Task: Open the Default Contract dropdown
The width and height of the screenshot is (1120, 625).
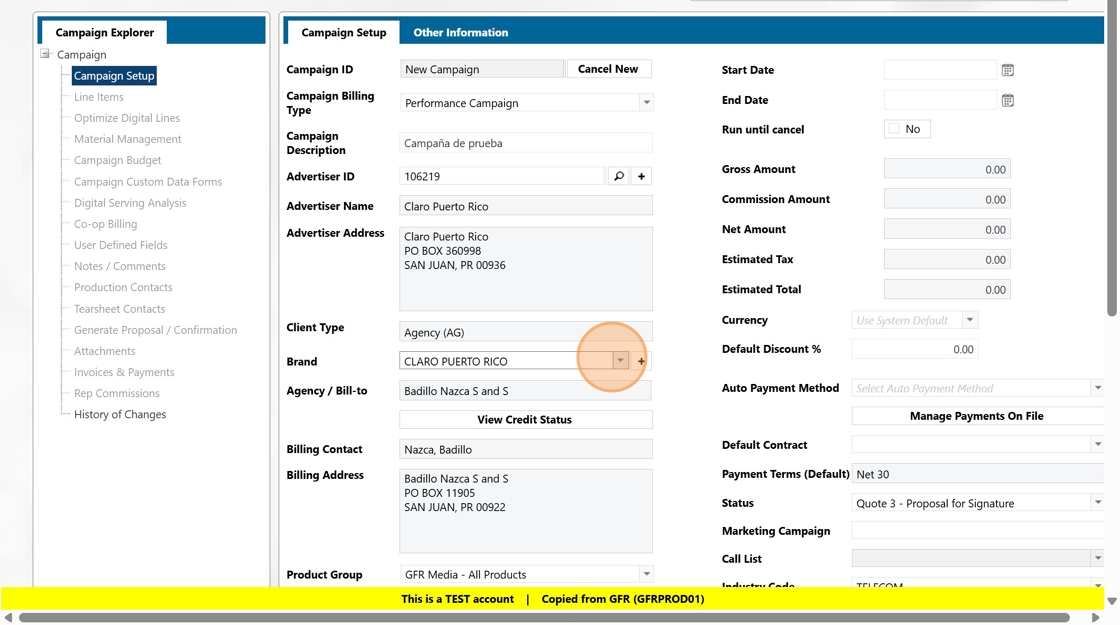Action: coord(1098,444)
